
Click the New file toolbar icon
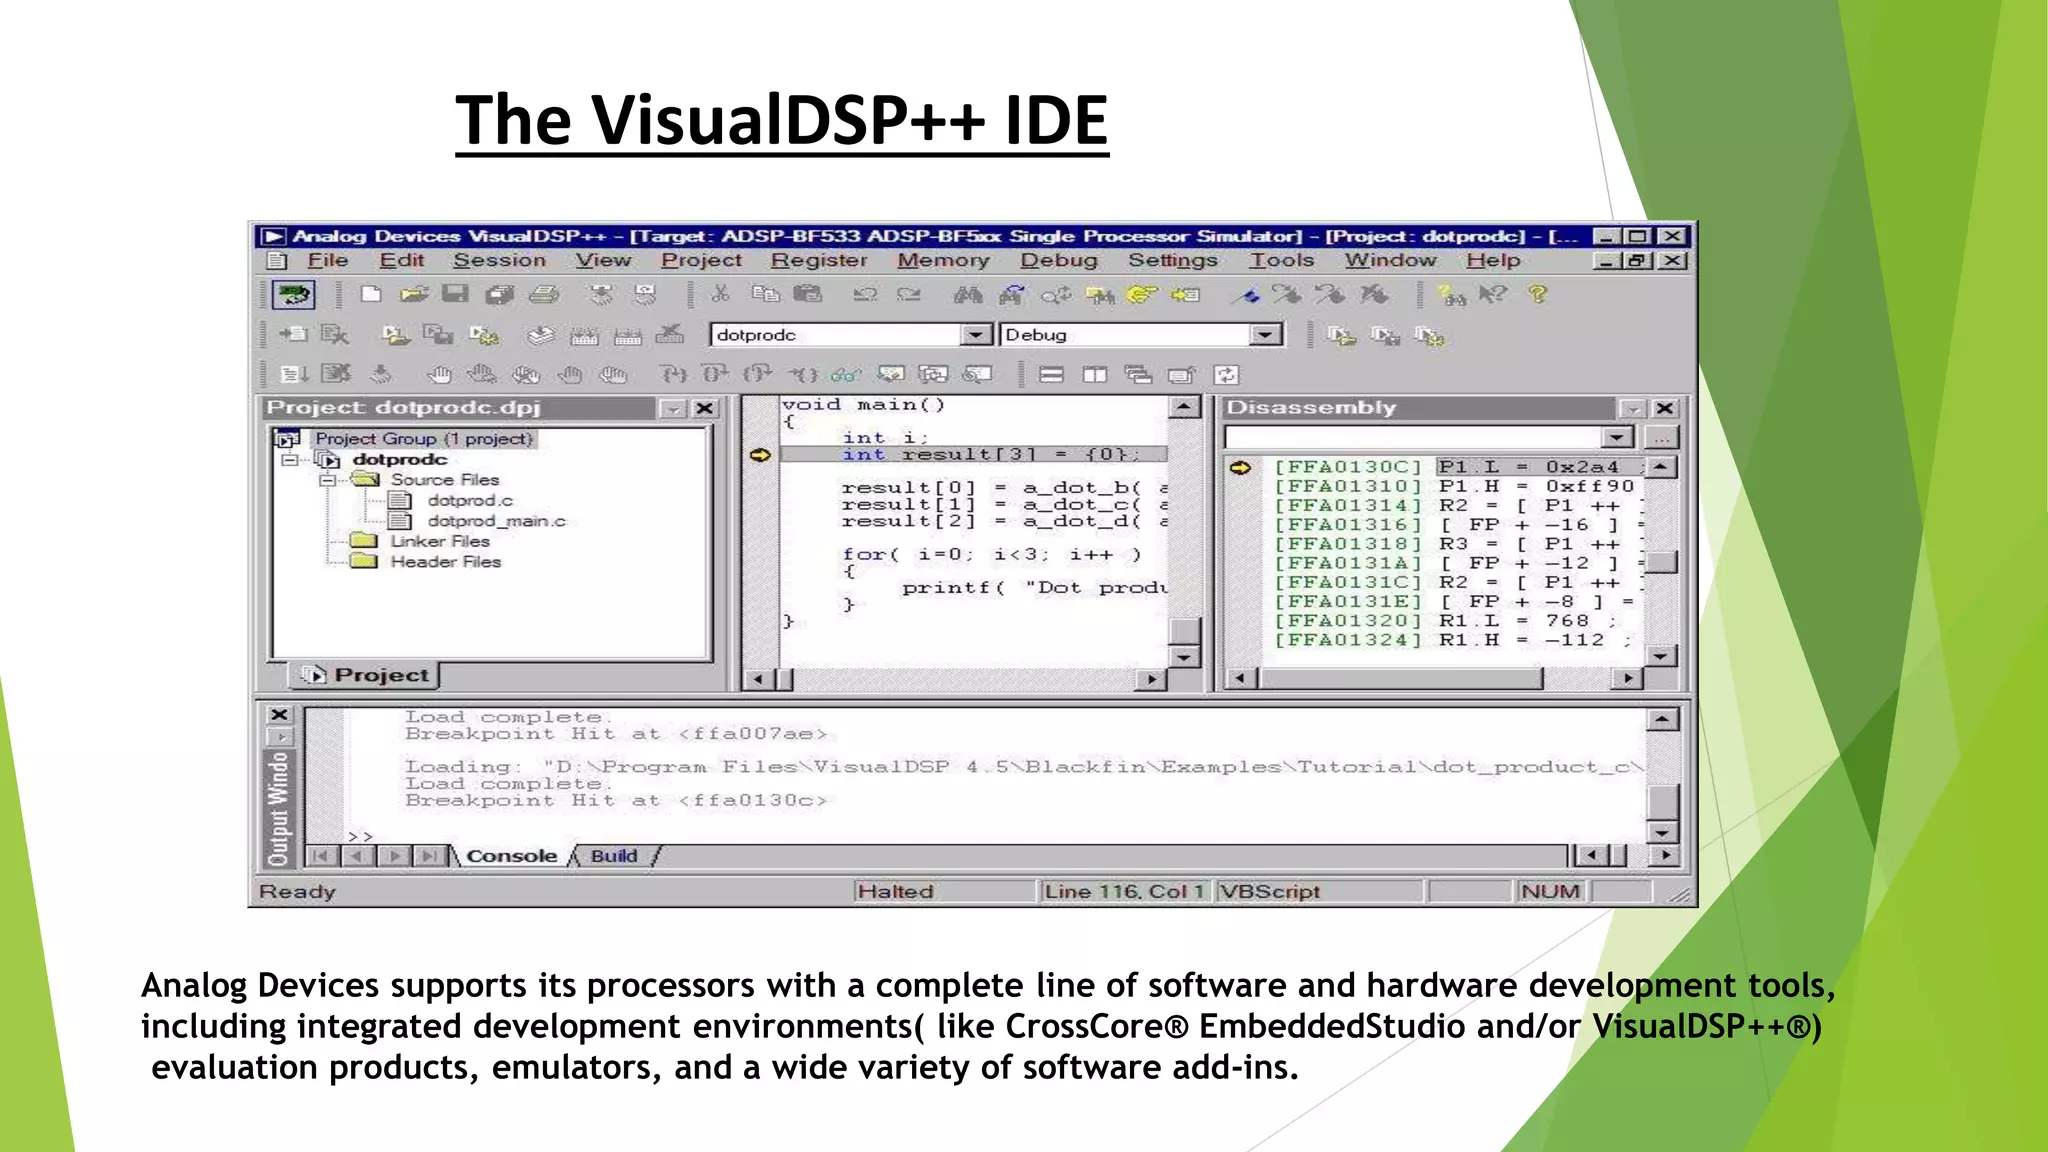(371, 294)
